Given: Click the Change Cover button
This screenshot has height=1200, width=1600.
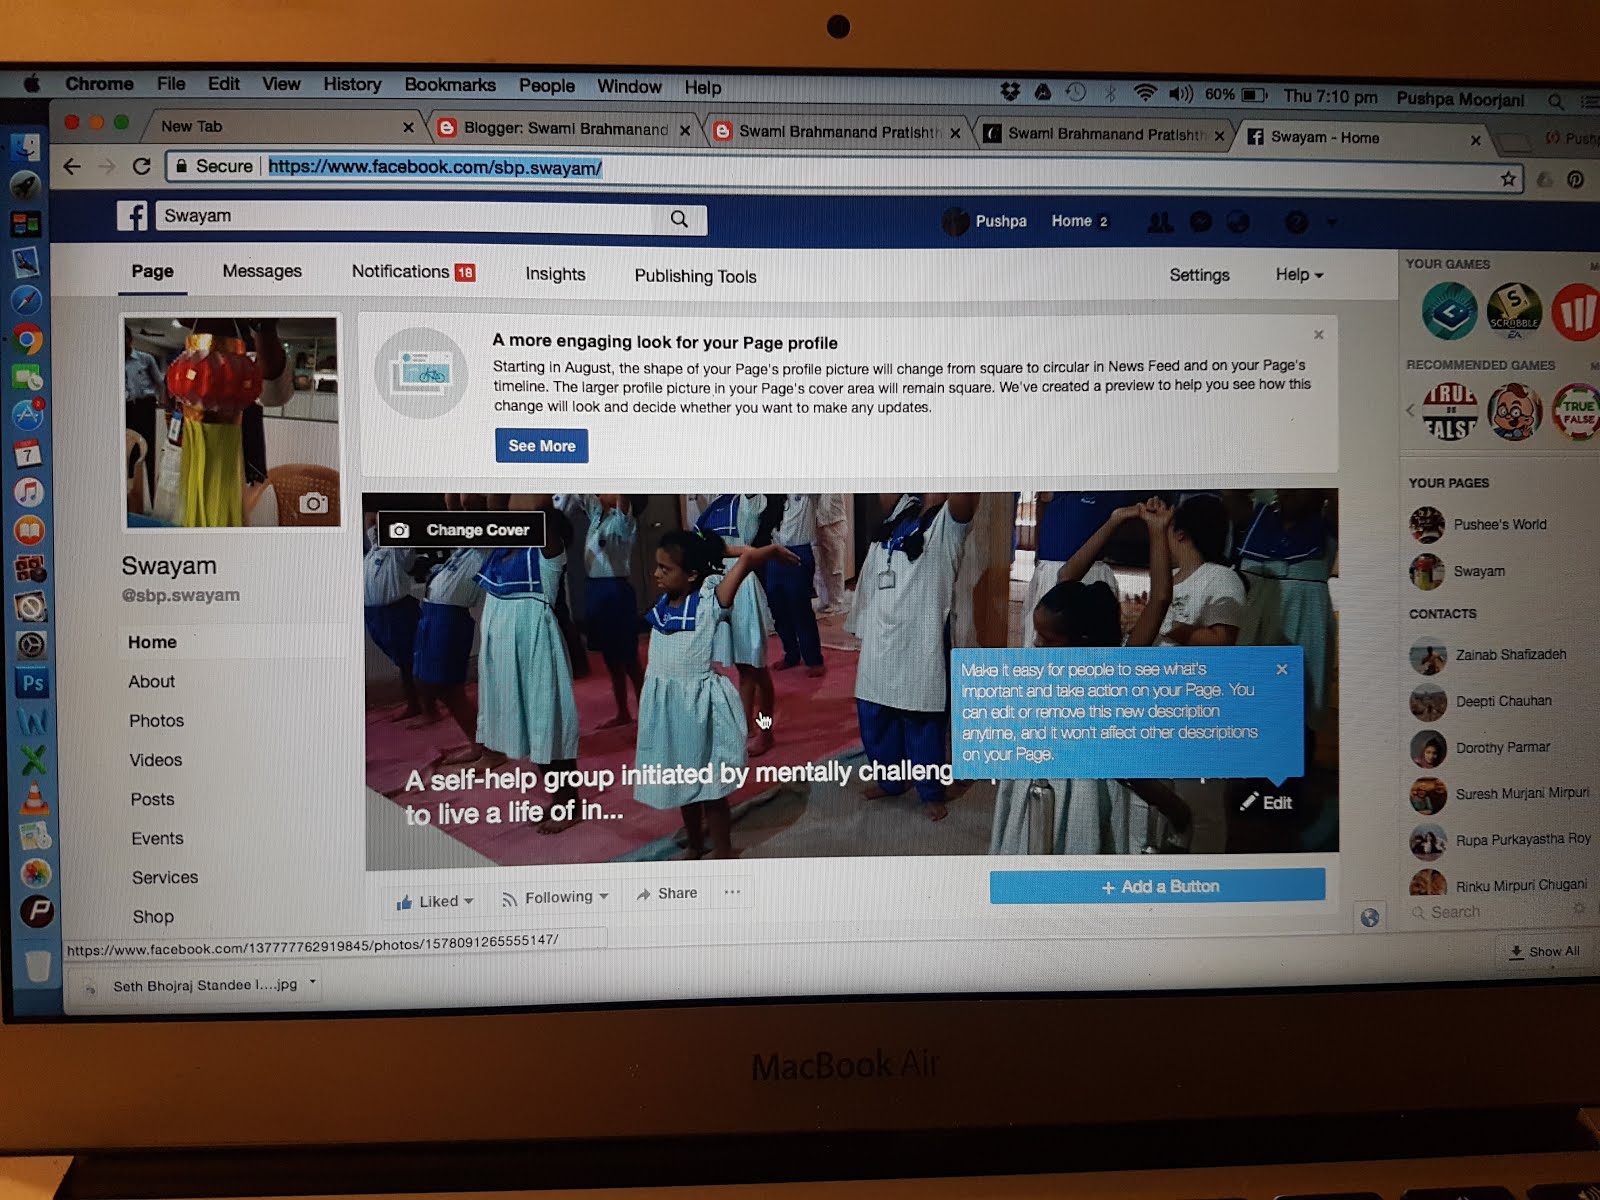Looking at the screenshot, I should (461, 530).
